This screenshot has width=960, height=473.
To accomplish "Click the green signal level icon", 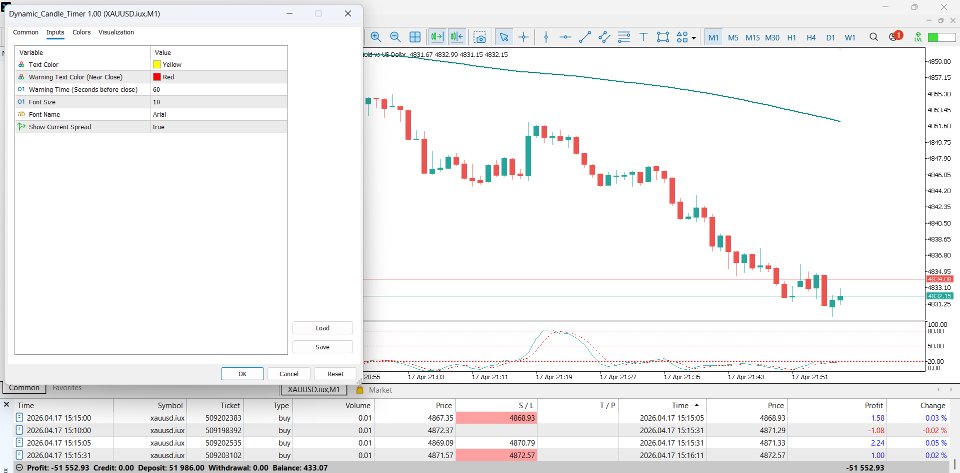I will [918, 37].
